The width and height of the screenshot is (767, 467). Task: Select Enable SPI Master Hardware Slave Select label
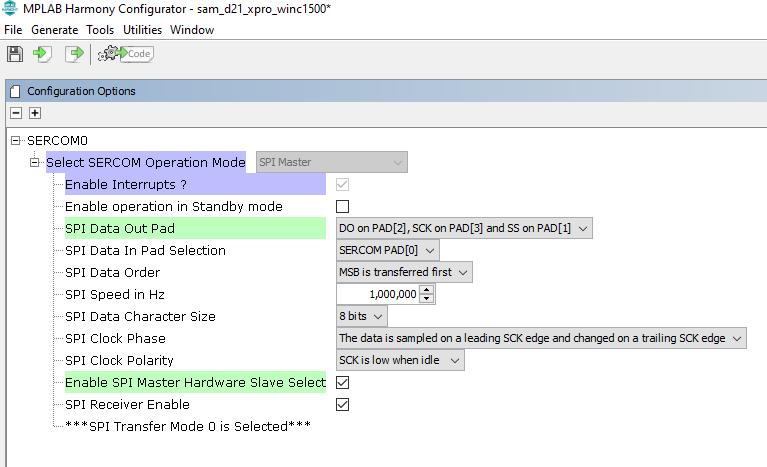point(195,382)
